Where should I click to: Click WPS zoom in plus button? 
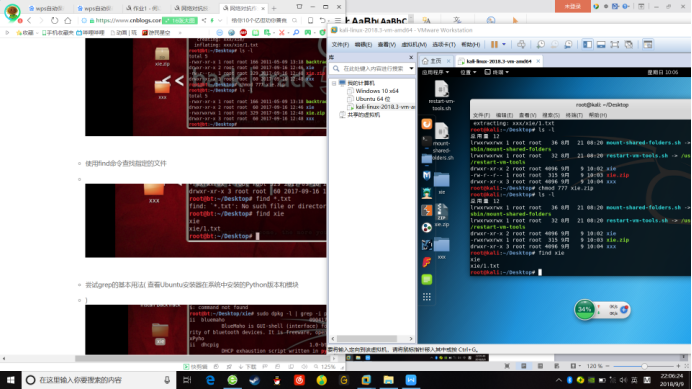point(678,366)
